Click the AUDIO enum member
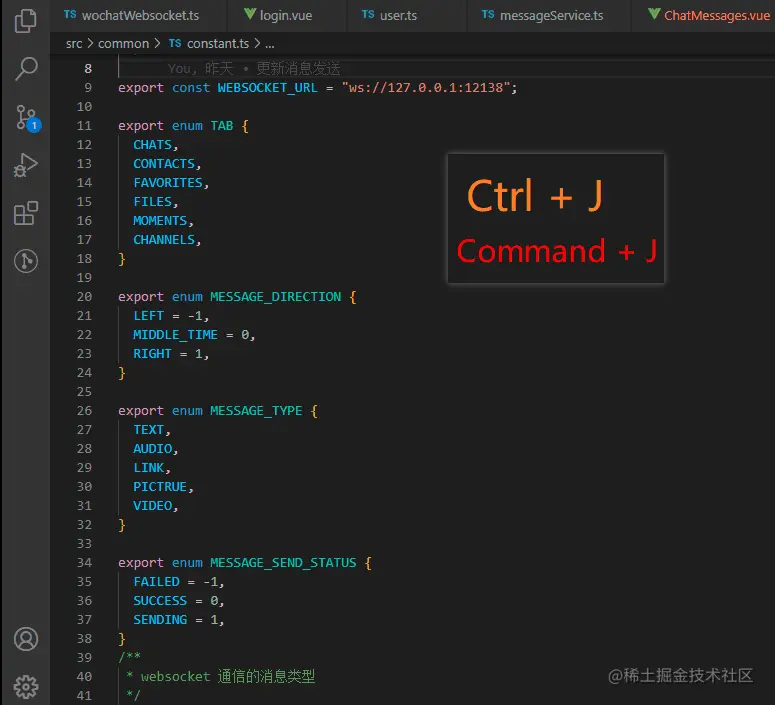 (x=152, y=449)
